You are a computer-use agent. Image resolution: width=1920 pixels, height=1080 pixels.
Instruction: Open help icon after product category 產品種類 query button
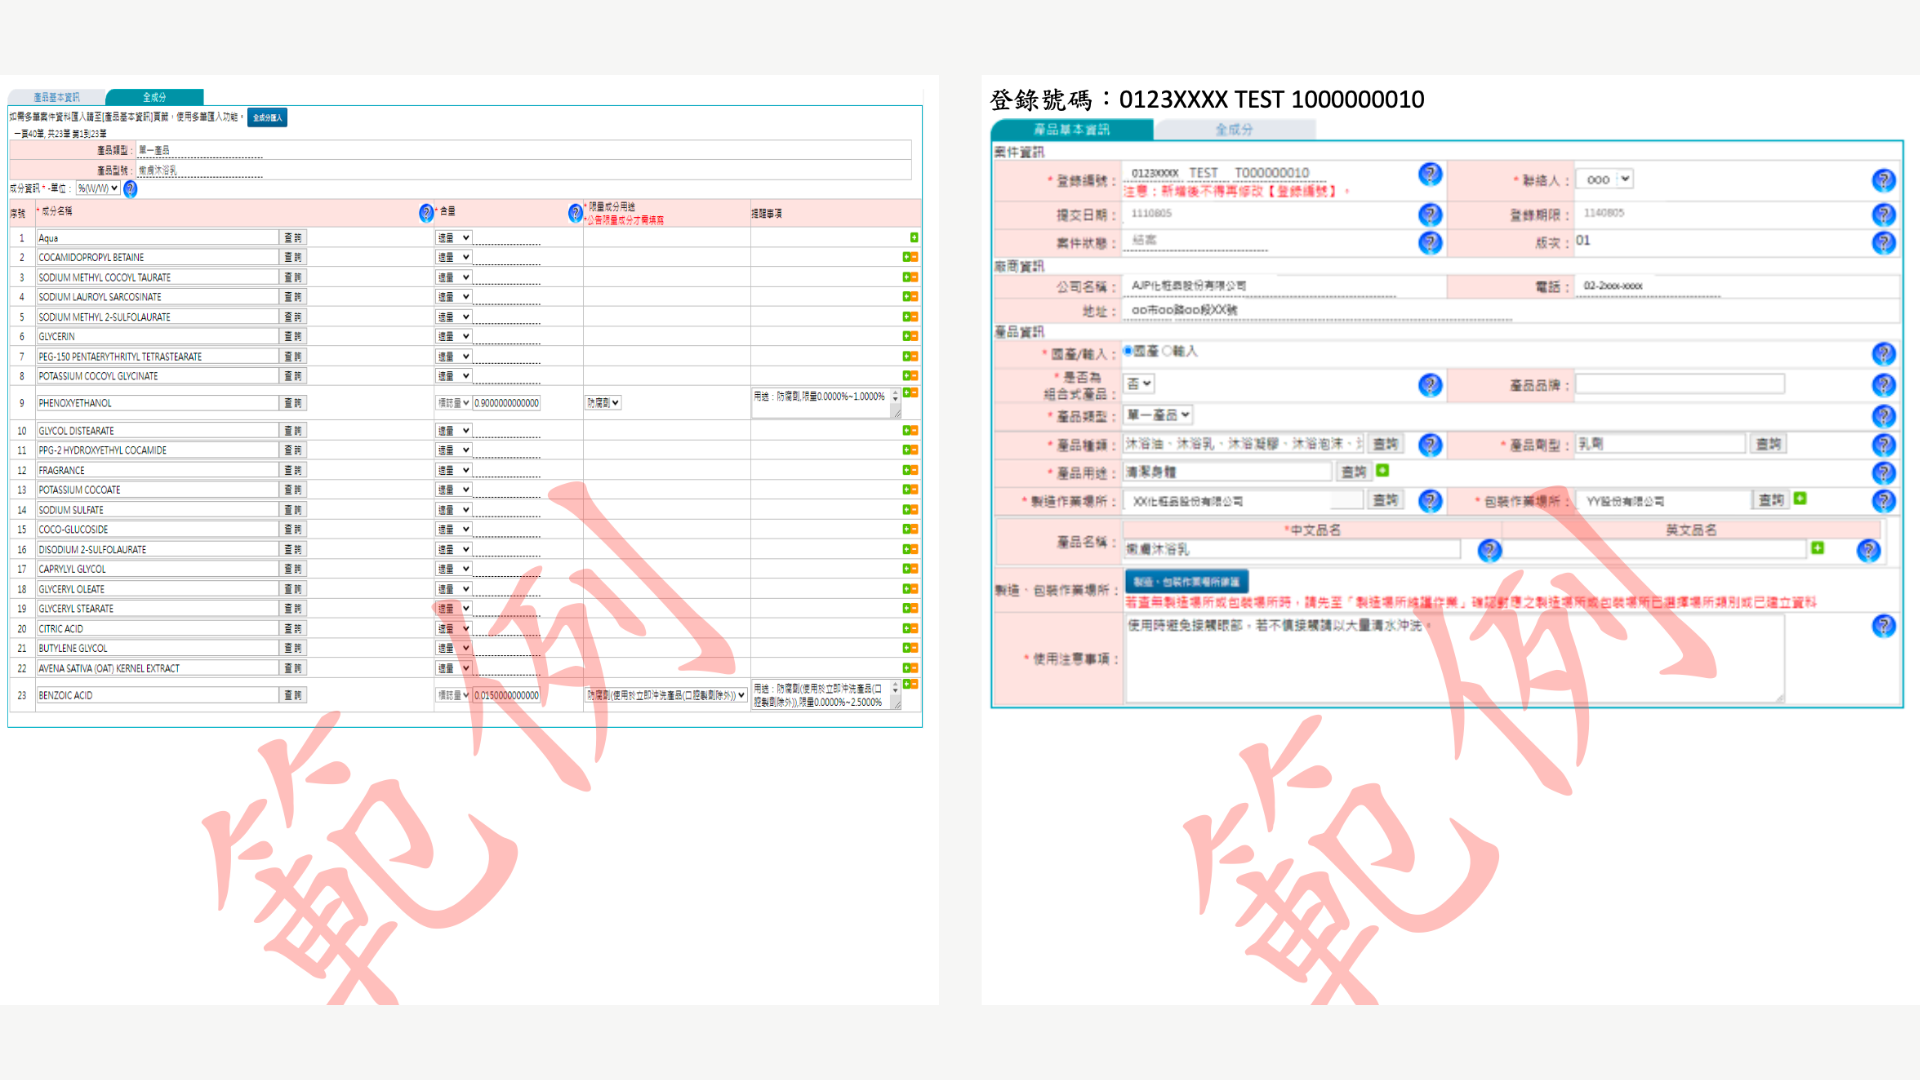1430,445
